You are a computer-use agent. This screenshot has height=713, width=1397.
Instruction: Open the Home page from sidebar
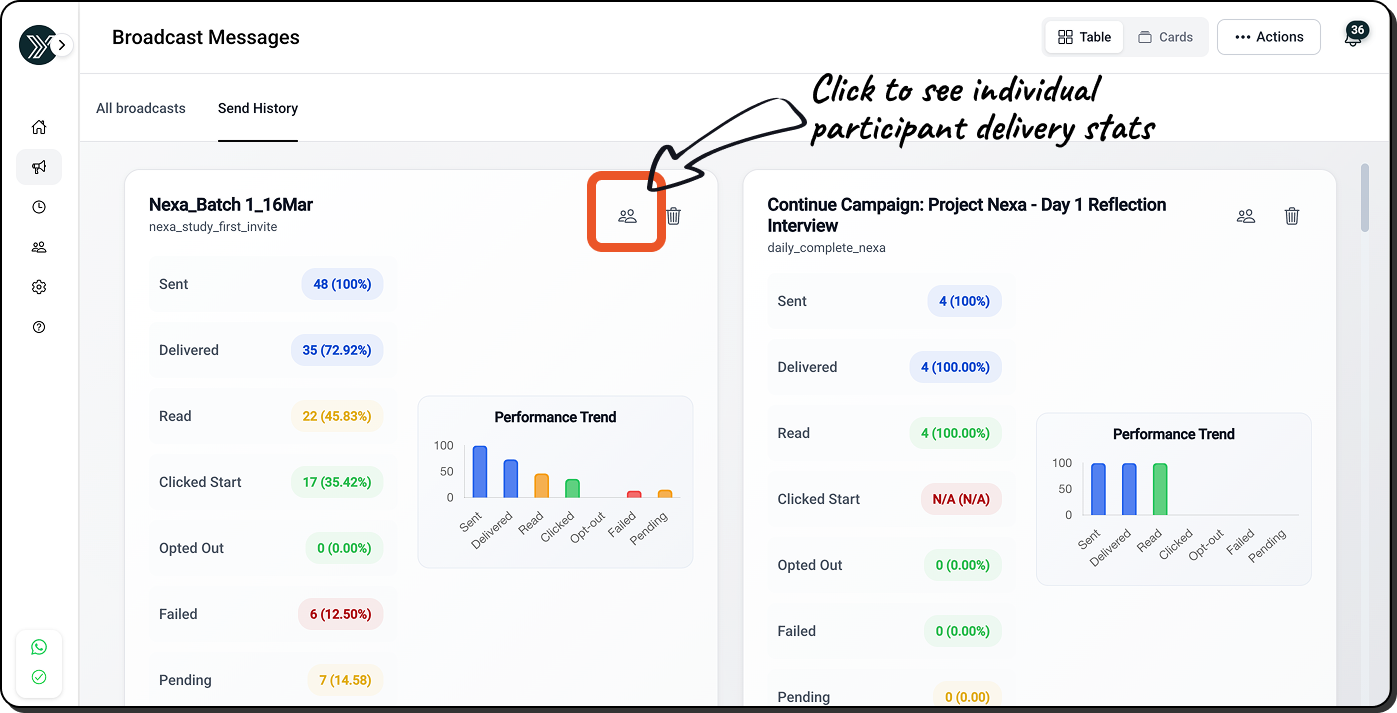[39, 127]
